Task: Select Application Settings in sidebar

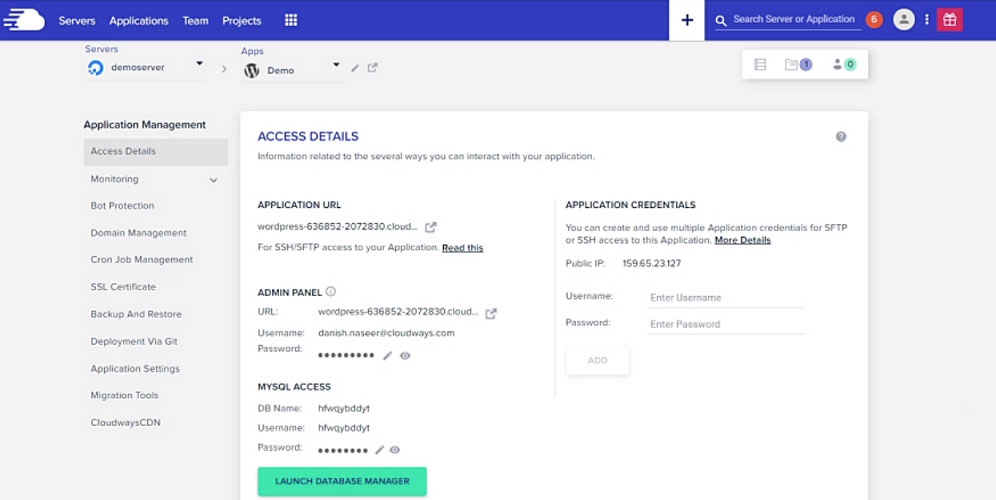Action: pos(135,368)
